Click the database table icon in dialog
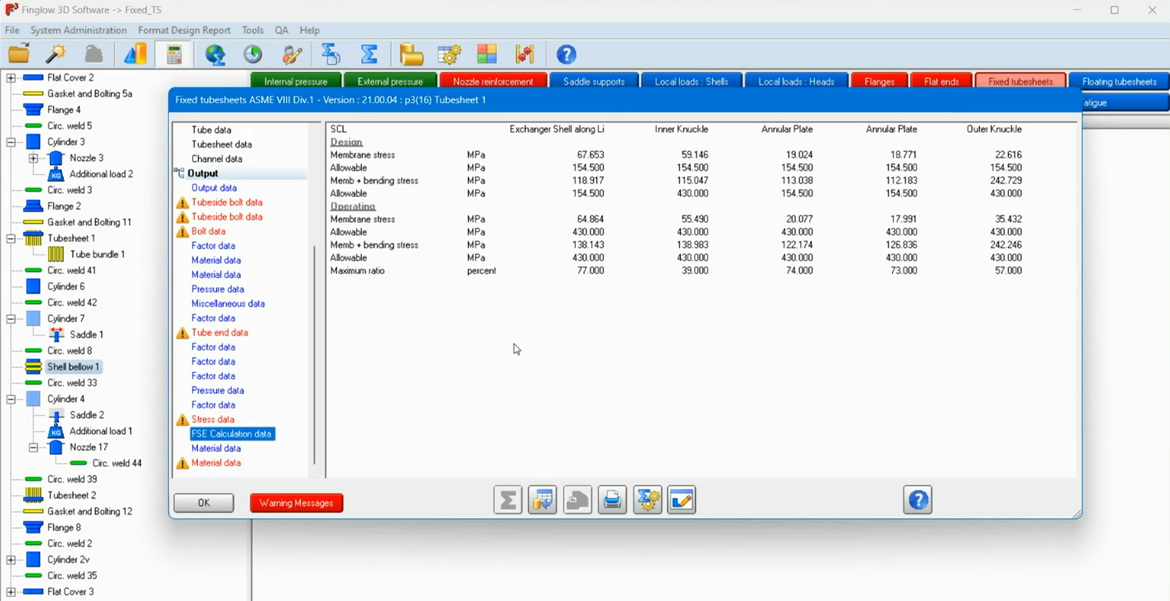 coord(542,500)
